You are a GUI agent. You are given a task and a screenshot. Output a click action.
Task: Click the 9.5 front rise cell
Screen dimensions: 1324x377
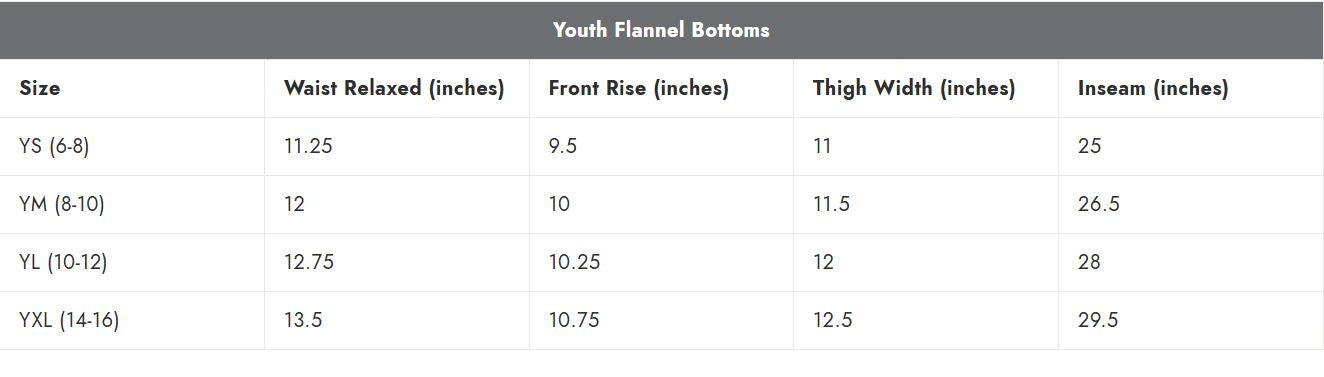[x=563, y=146]
